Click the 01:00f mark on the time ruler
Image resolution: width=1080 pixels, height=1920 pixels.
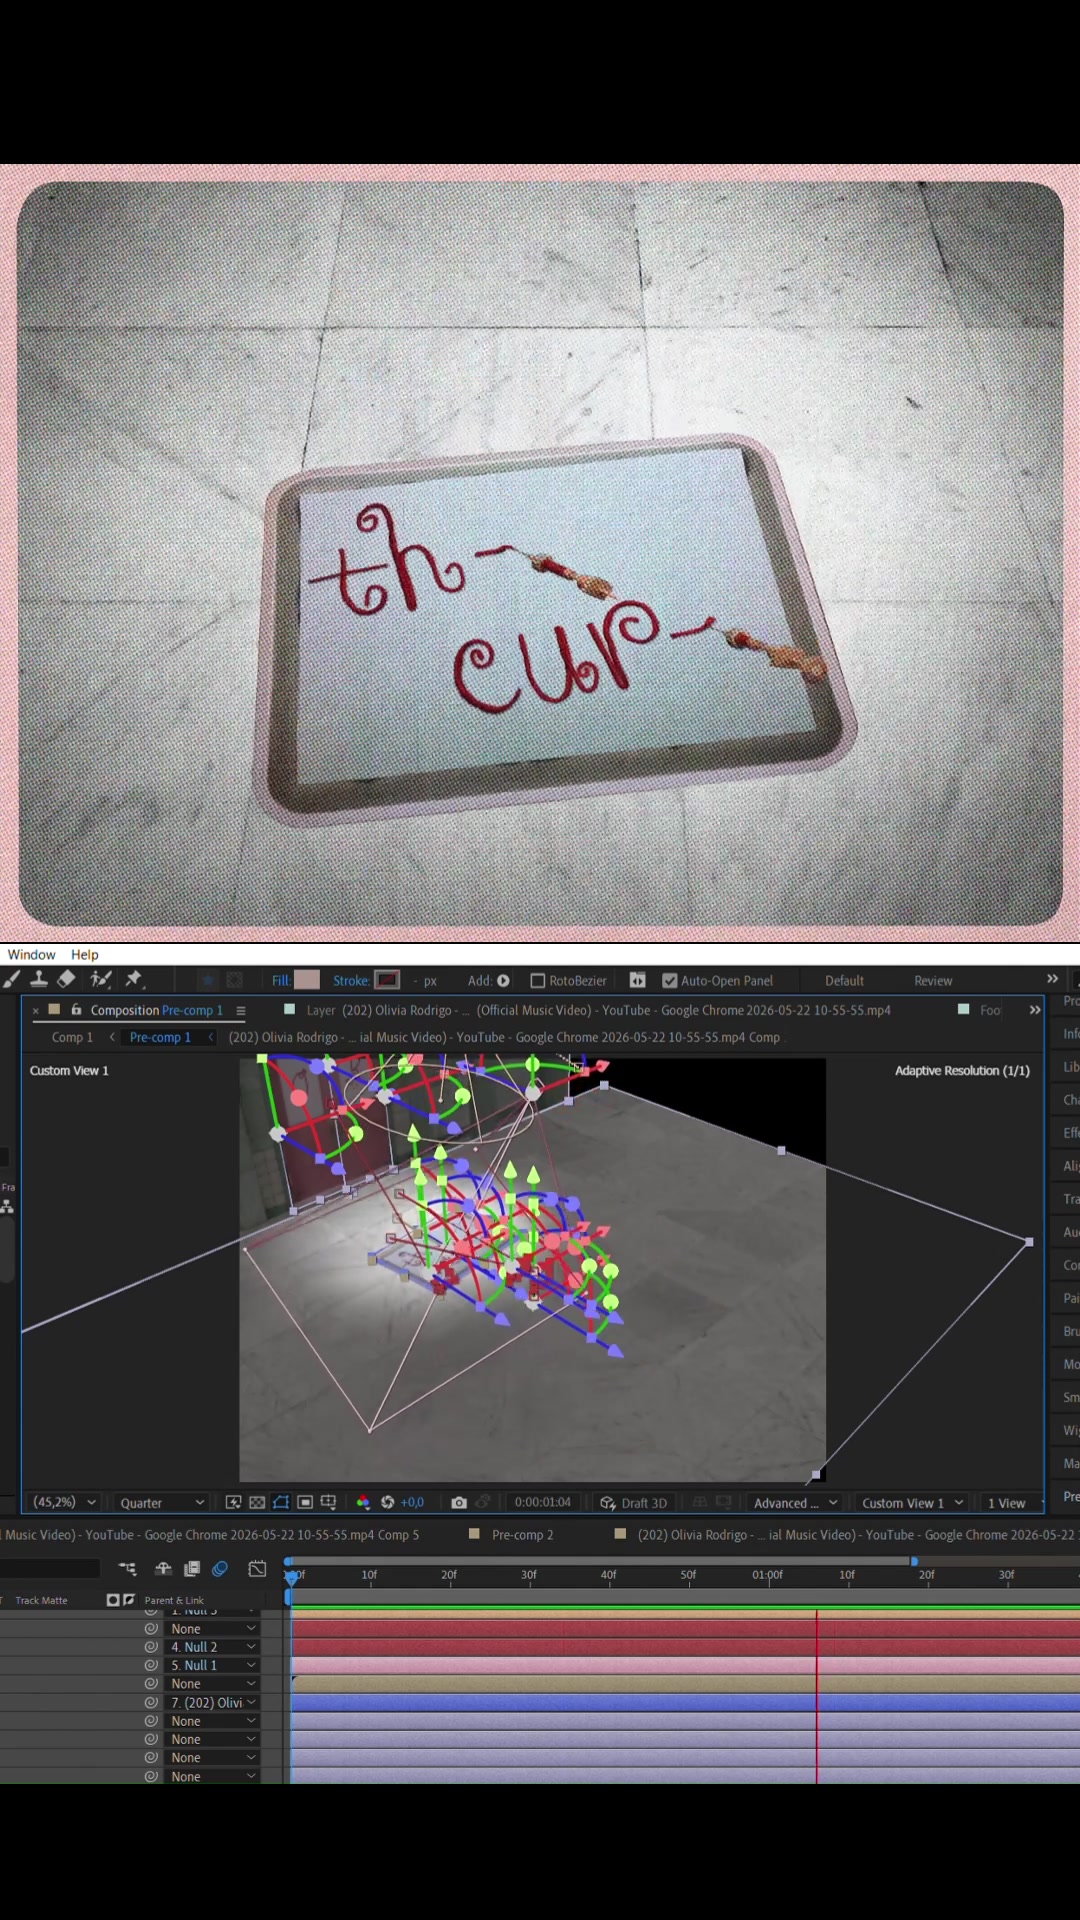pos(767,1574)
